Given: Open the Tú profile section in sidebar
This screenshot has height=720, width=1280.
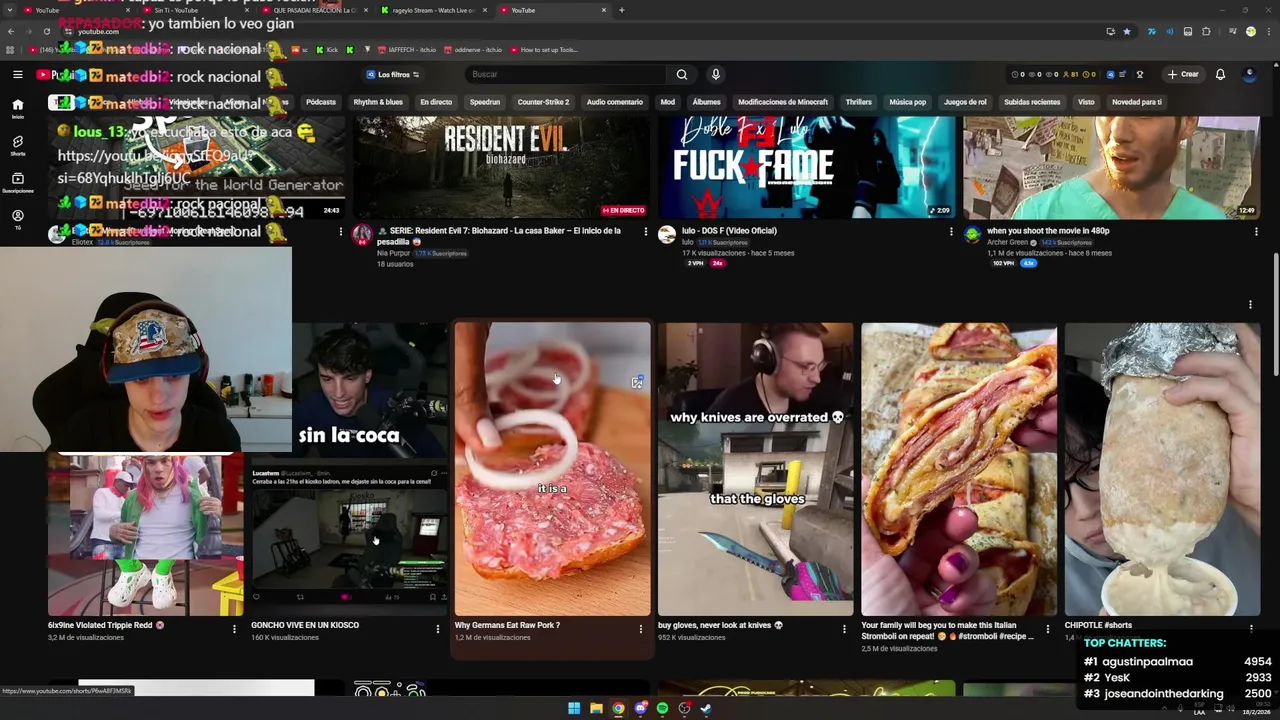Looking at the screenshot, I should (x=17, y=220).
